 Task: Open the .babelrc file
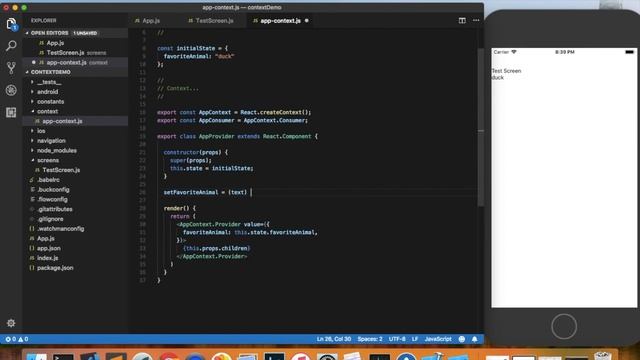tap(49, 180)
